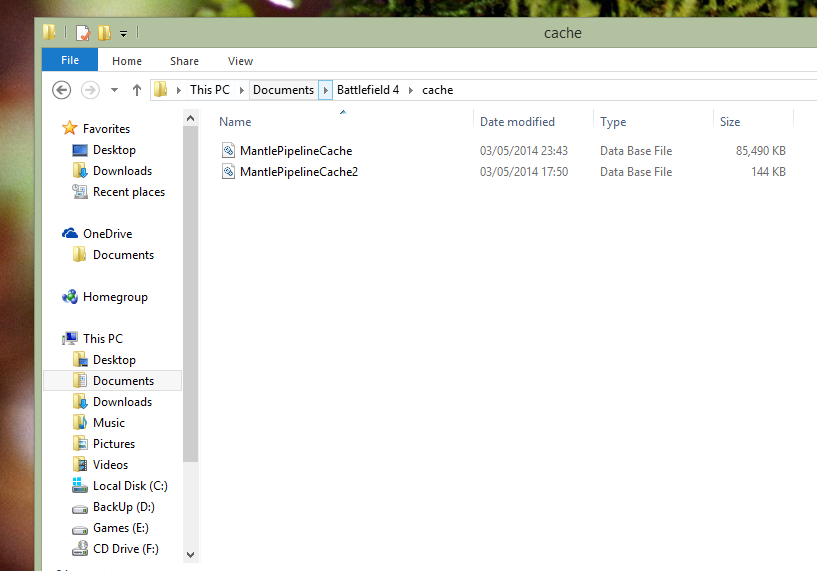Click the navigation pane scrollbar thumb

coord(191,294)
